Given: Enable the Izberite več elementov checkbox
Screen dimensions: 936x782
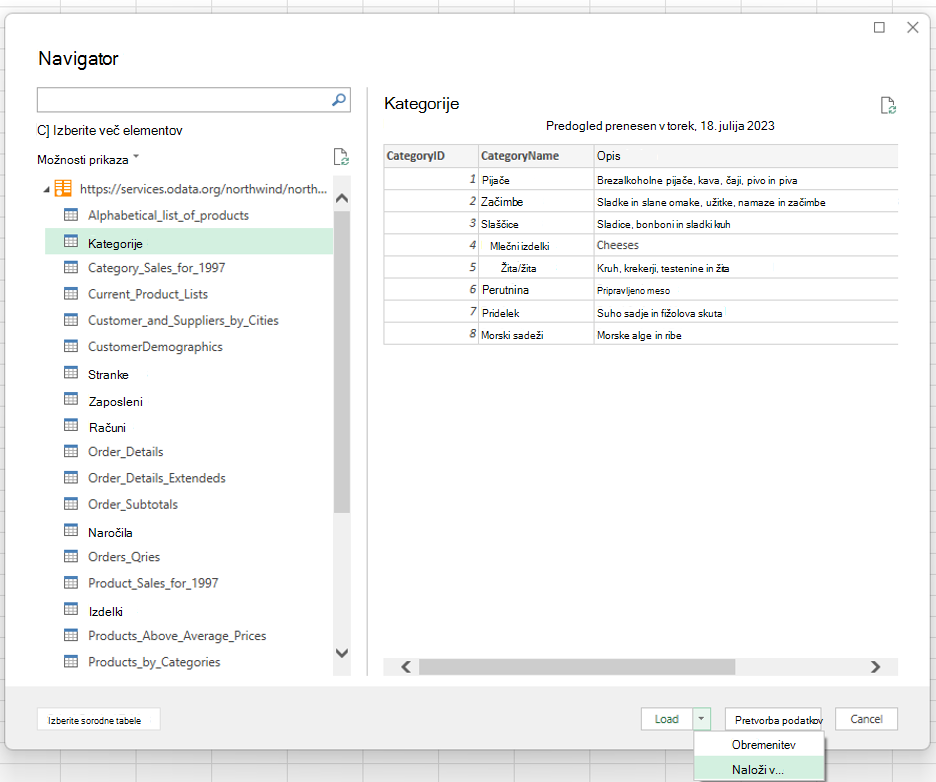Looking at the screenshot, I should 43,130.
